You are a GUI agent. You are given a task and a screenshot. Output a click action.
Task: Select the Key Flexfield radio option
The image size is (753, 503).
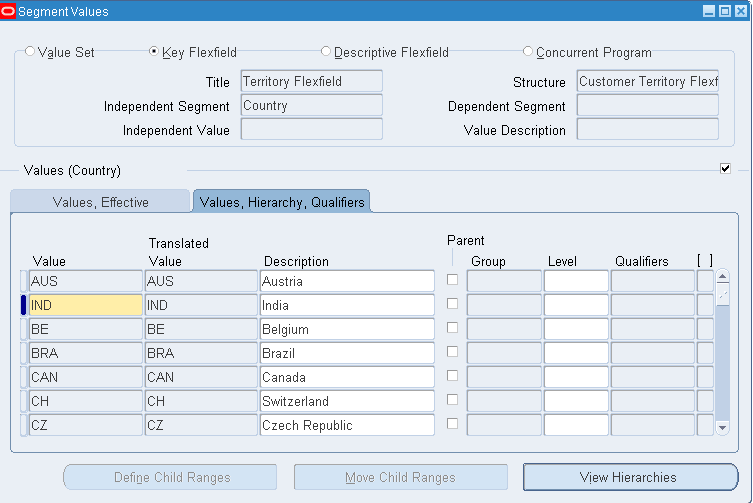154,52
